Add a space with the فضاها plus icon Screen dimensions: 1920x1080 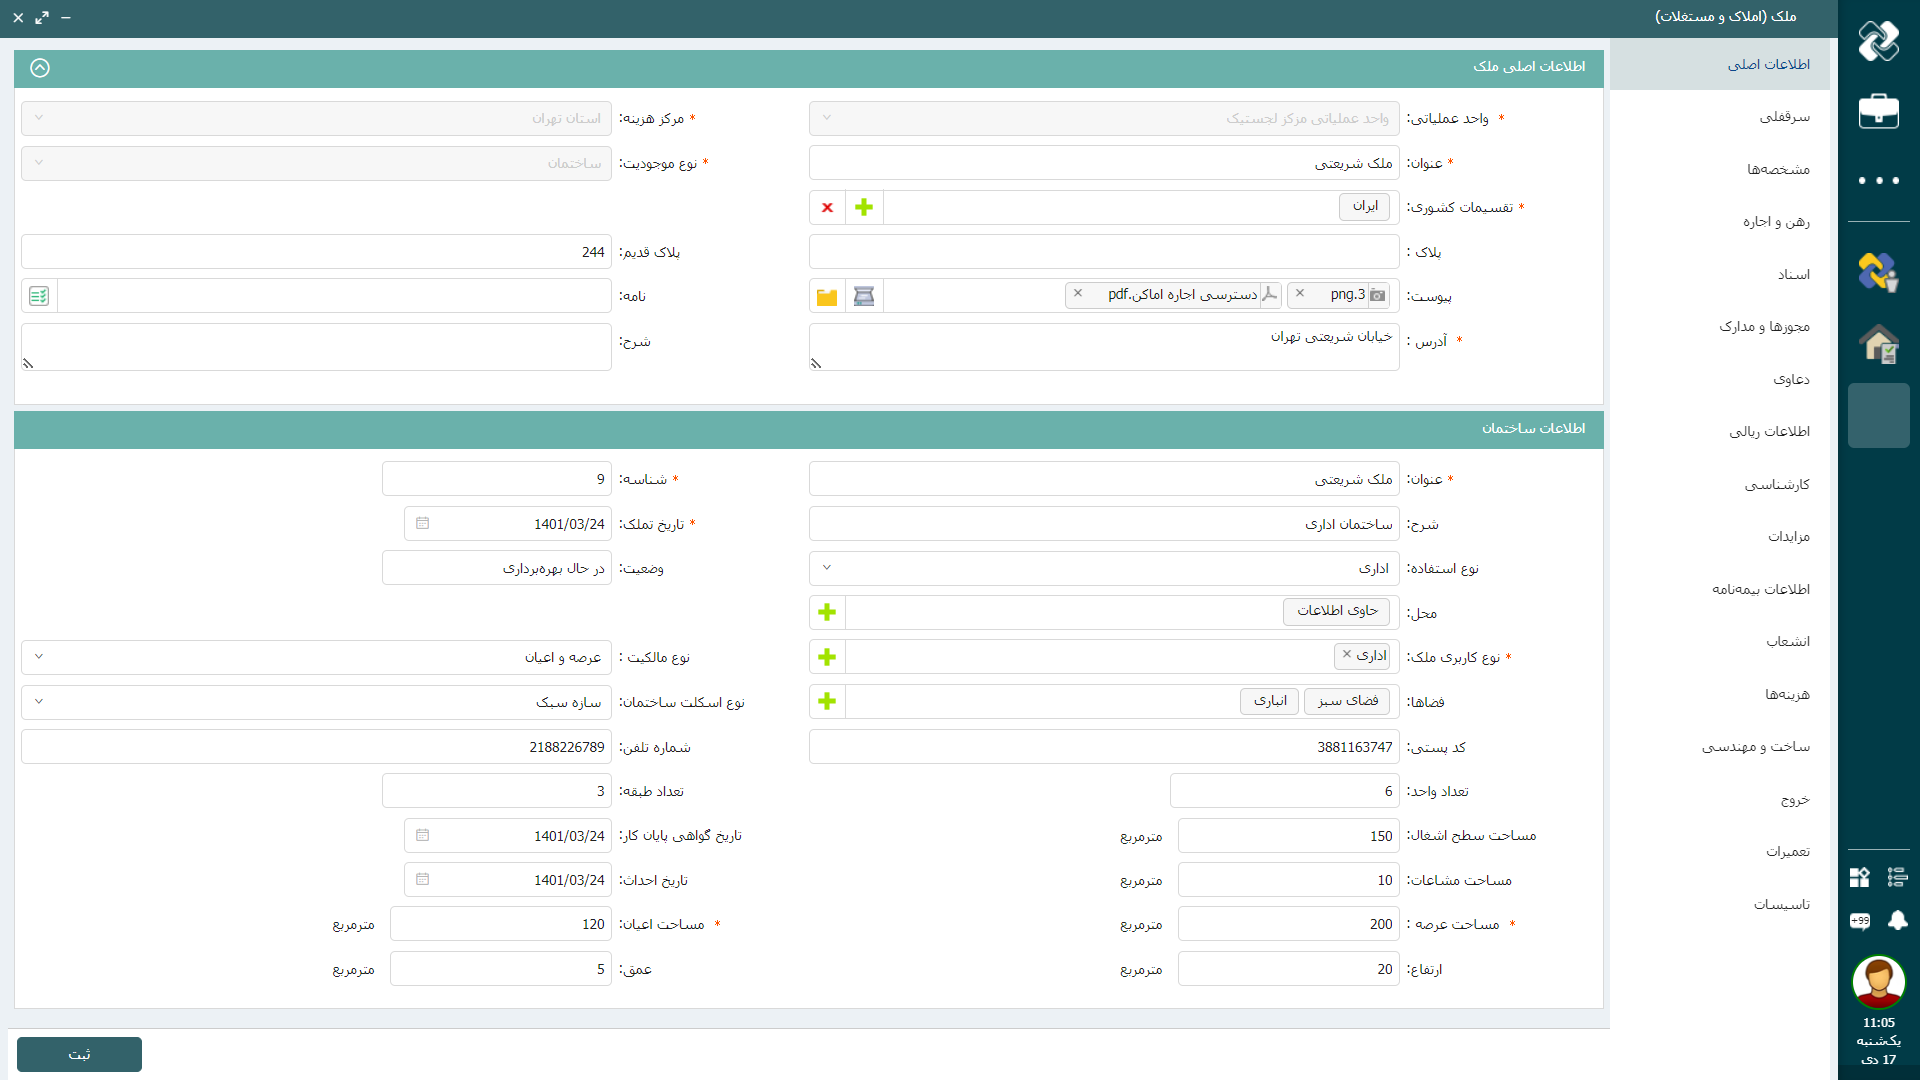pyautogui.click(x=827, y=701)
